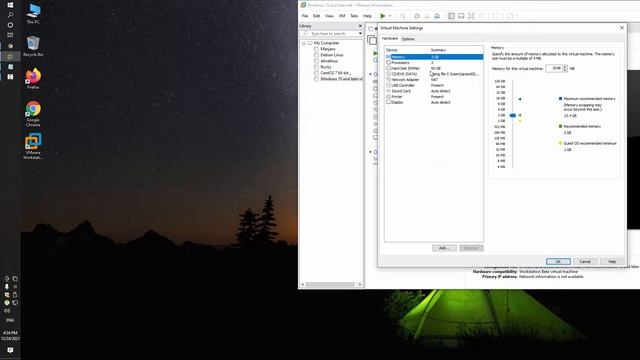Launch Firefox from the desktop
Viewport: 640px width, 360px height.
(x=33, y=79)
